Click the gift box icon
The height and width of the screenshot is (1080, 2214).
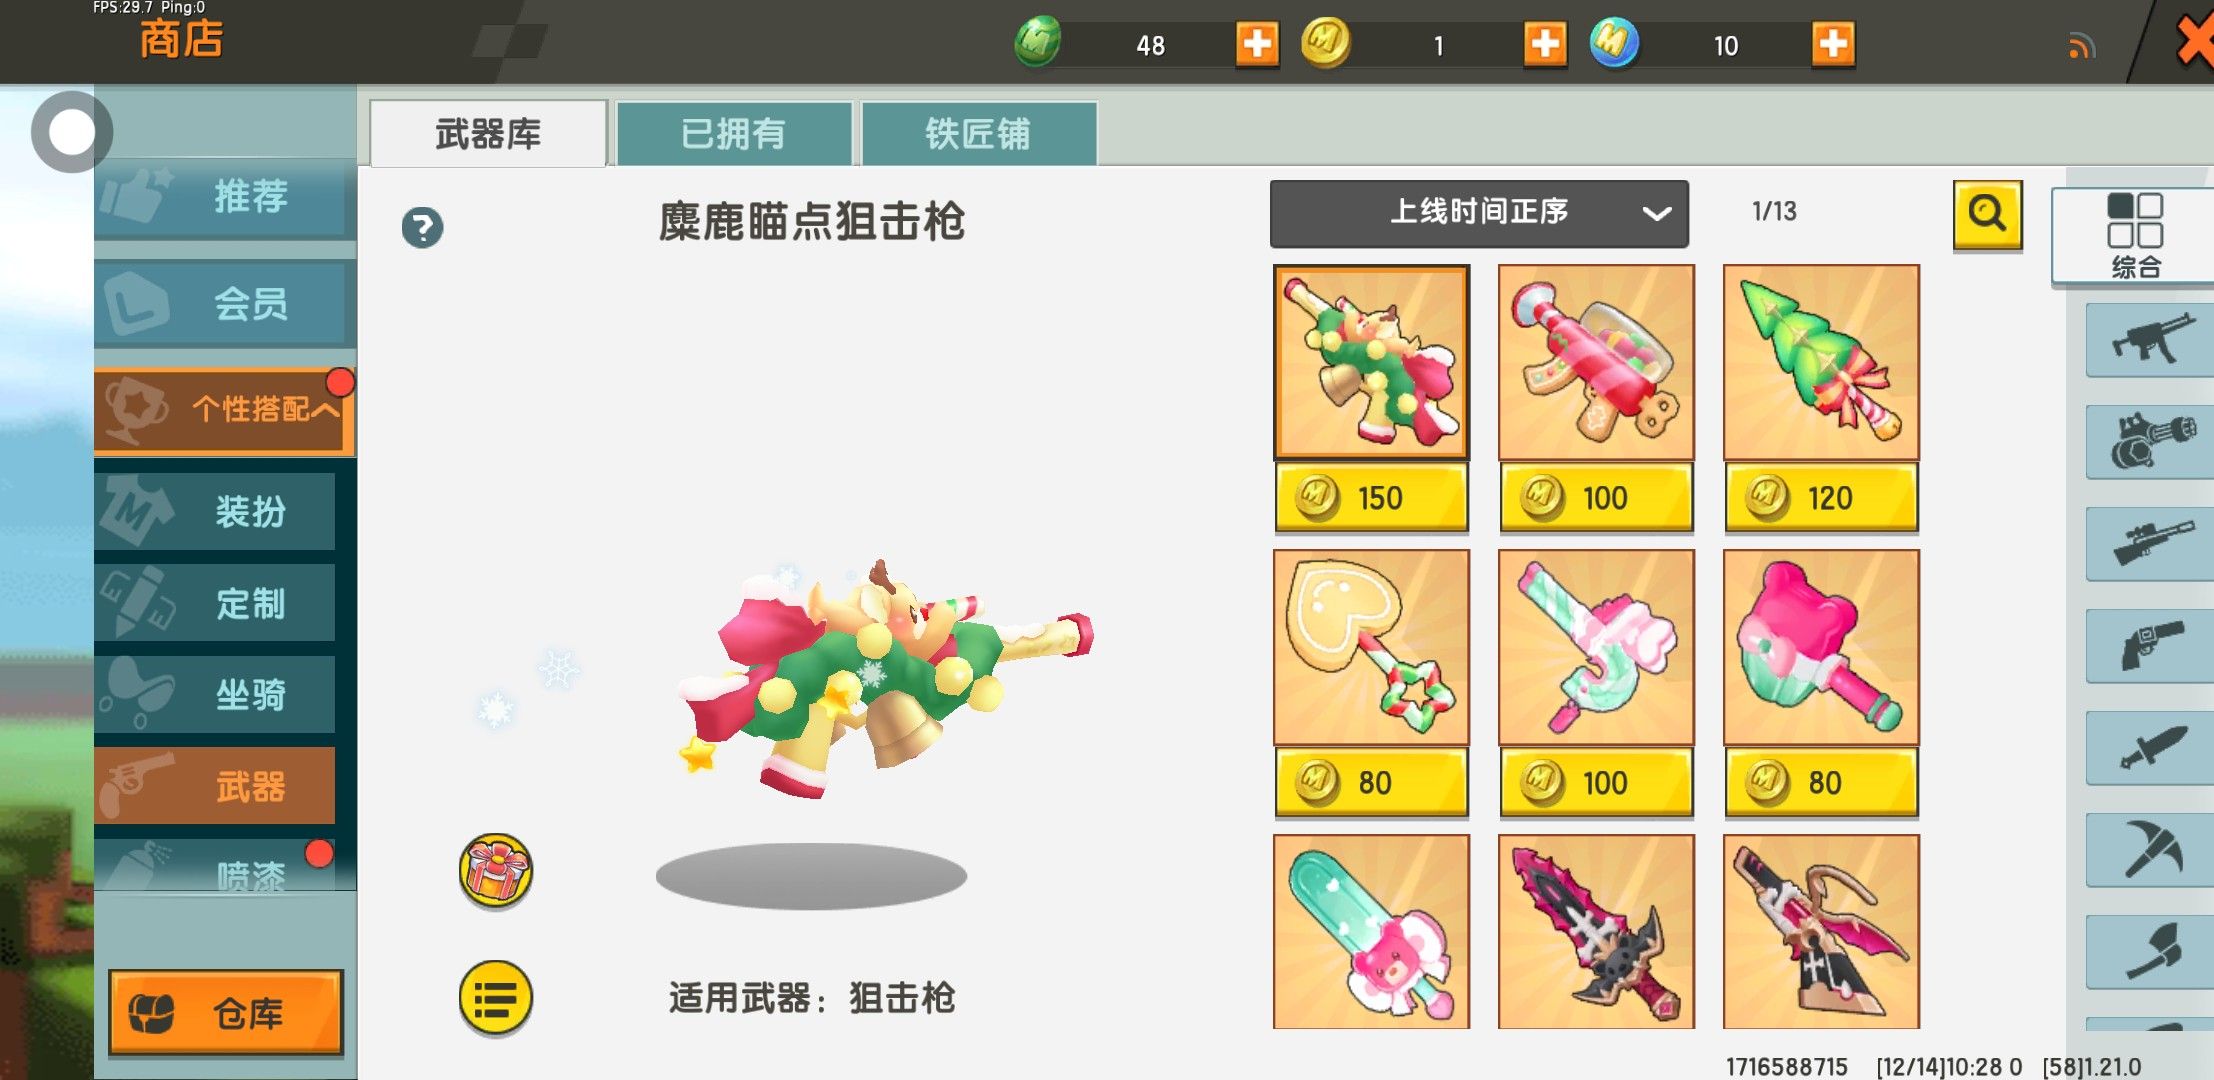click(496, 870)
